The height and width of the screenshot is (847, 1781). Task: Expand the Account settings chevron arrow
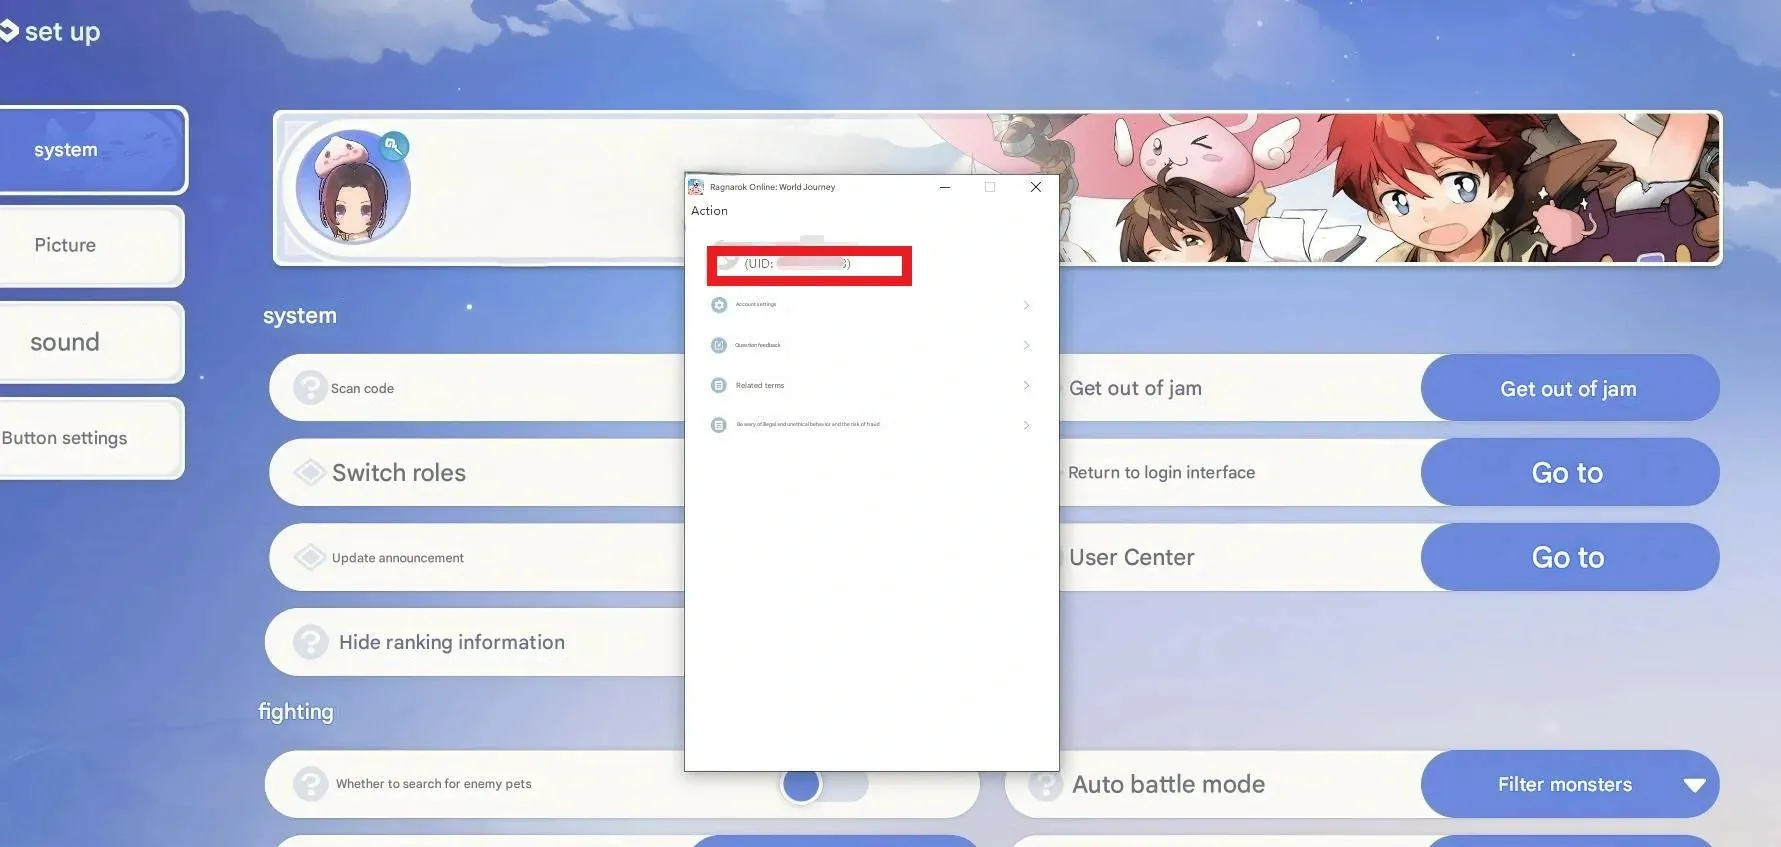pos(1026,305)
